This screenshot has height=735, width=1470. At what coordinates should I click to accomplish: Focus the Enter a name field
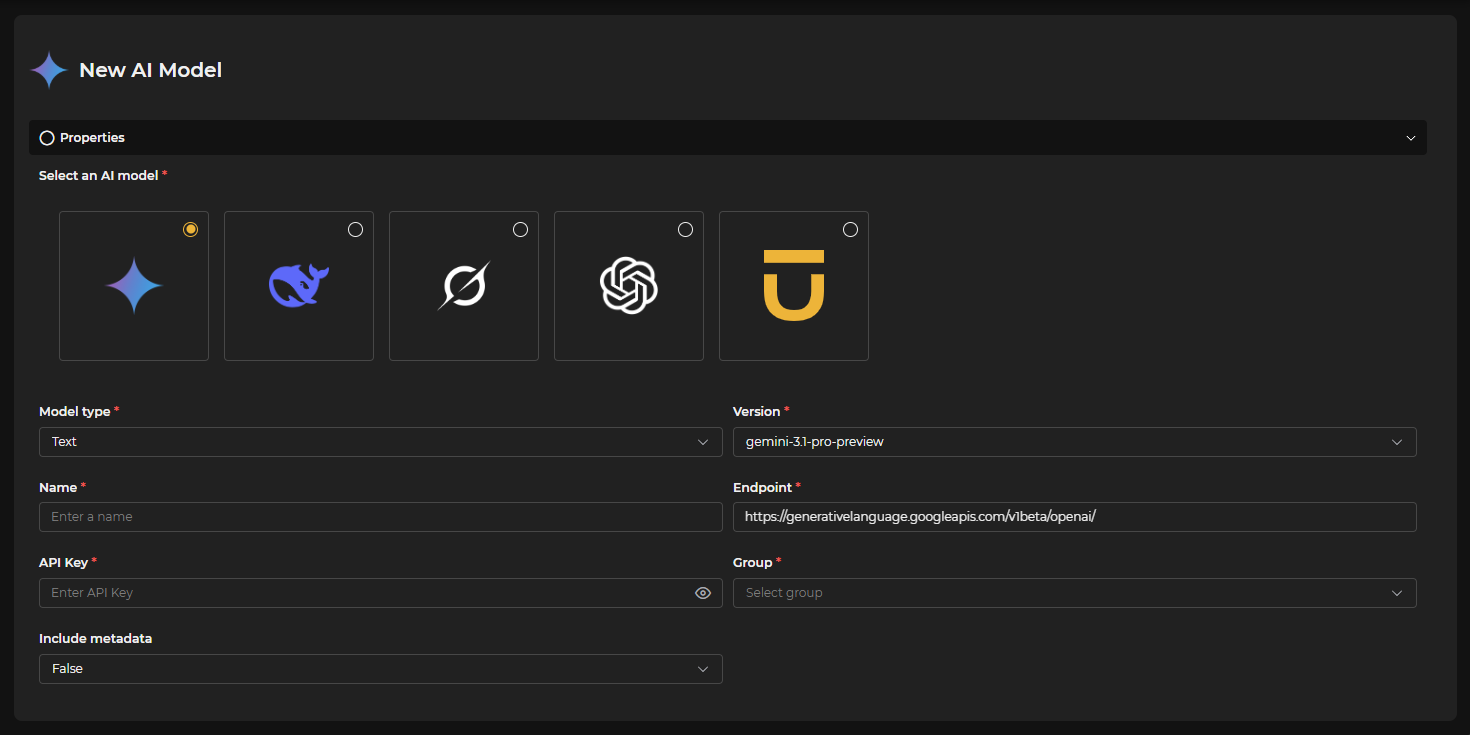(381, 517)
